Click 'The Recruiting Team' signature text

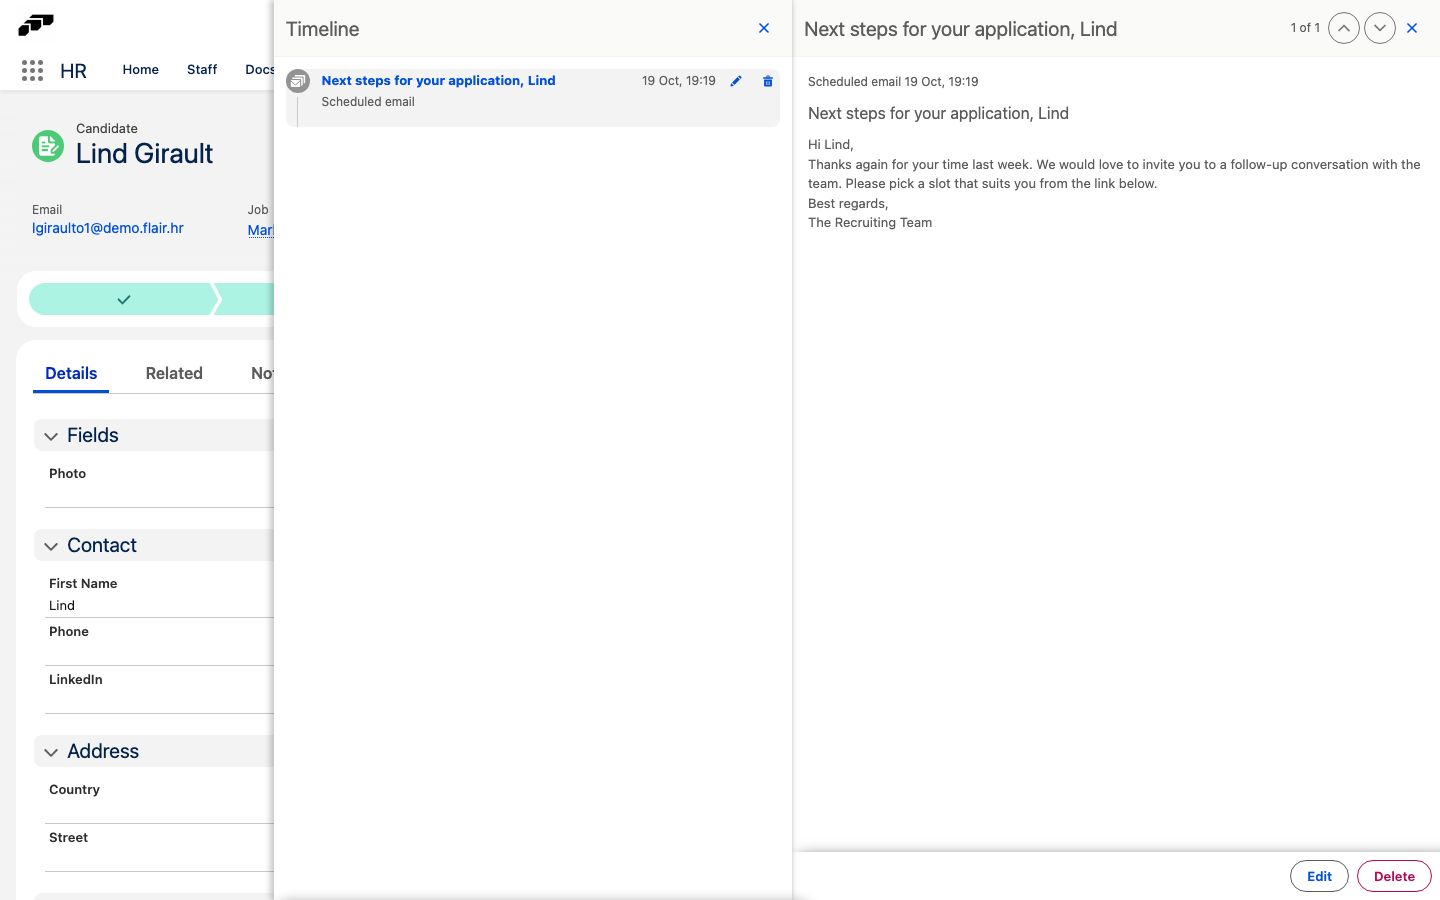tap(870, 223)
